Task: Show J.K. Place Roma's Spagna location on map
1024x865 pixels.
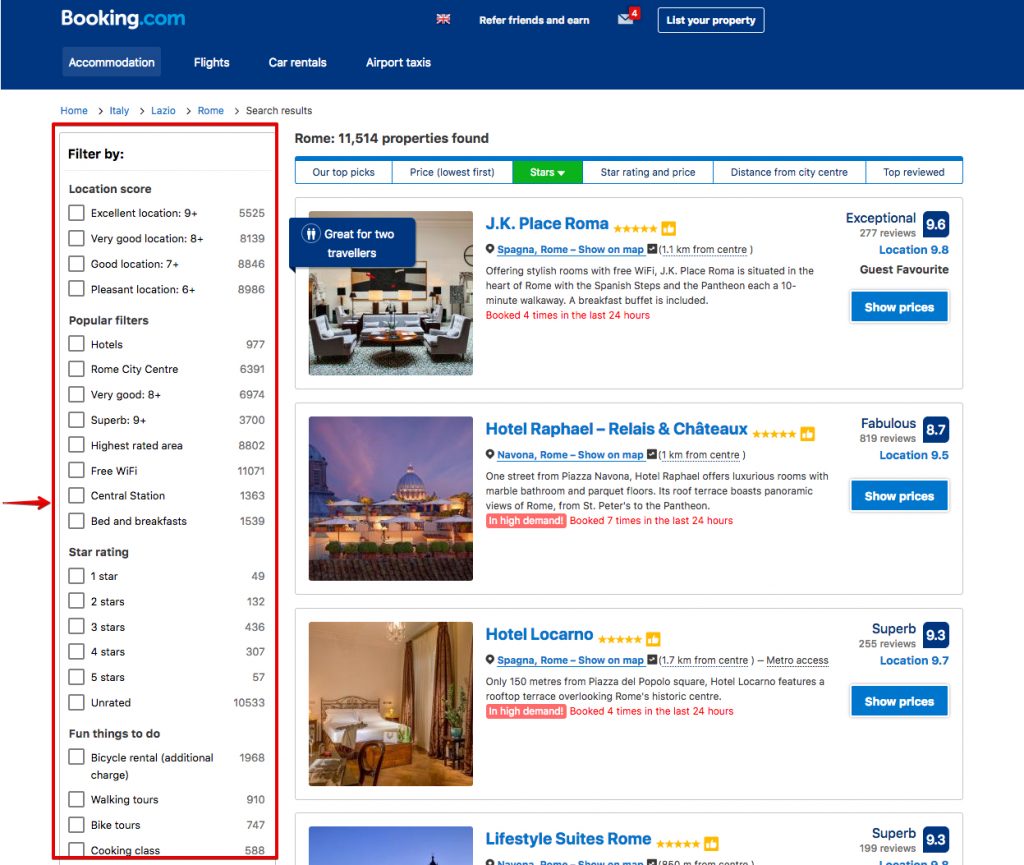Action: click(570, 249)
